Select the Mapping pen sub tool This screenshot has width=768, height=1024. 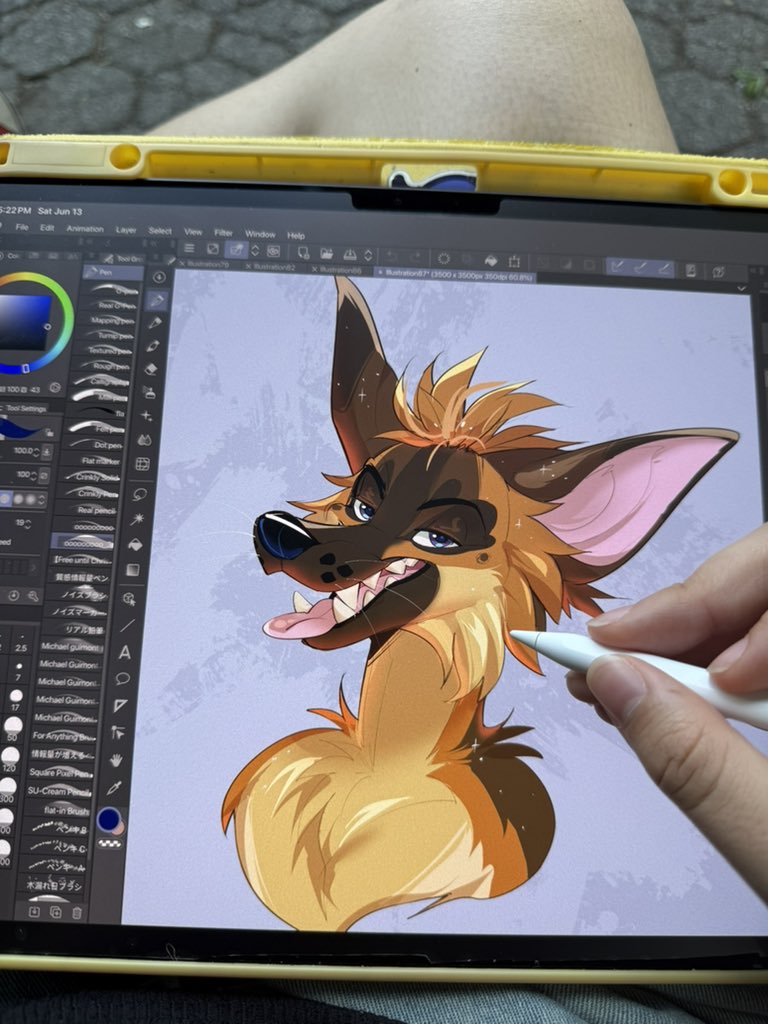110,319
